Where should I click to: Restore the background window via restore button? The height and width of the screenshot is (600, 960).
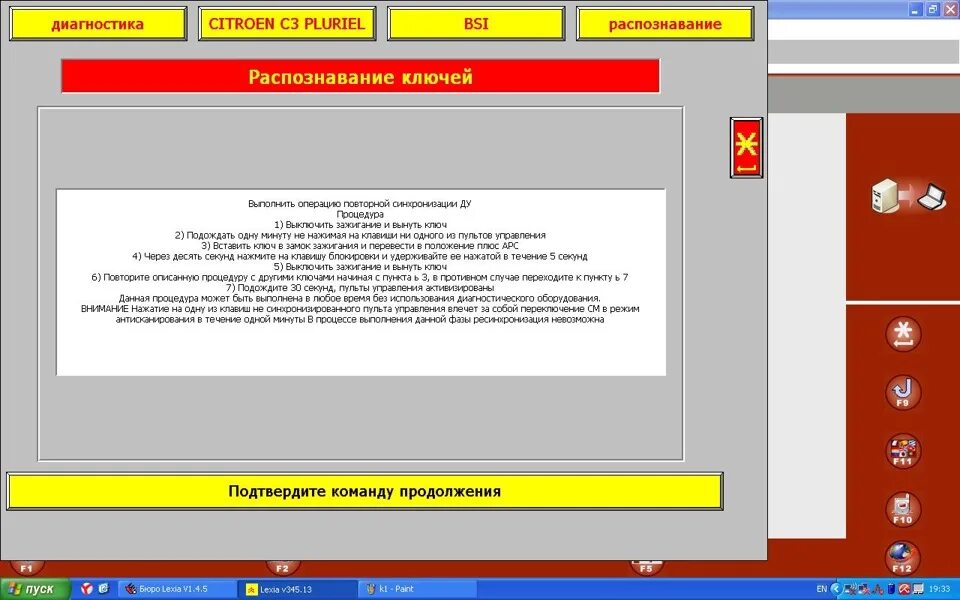click(932, 9)
